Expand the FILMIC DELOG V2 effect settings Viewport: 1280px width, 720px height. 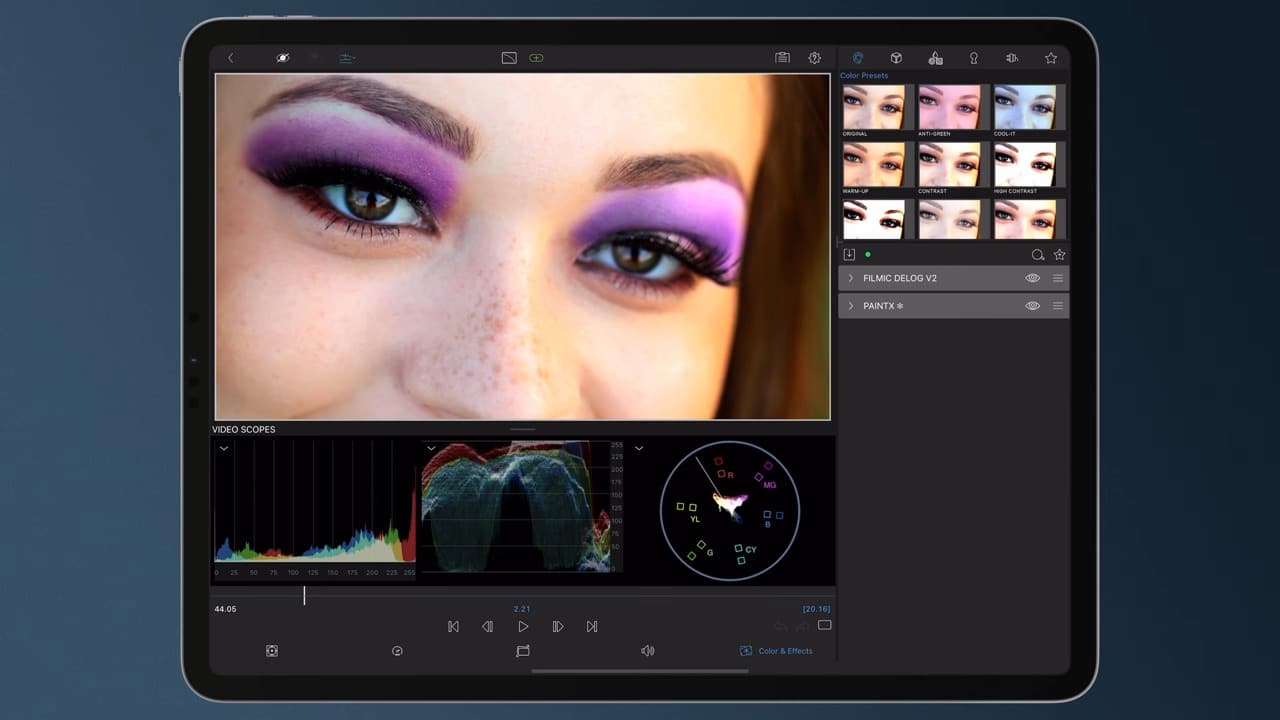851,278
